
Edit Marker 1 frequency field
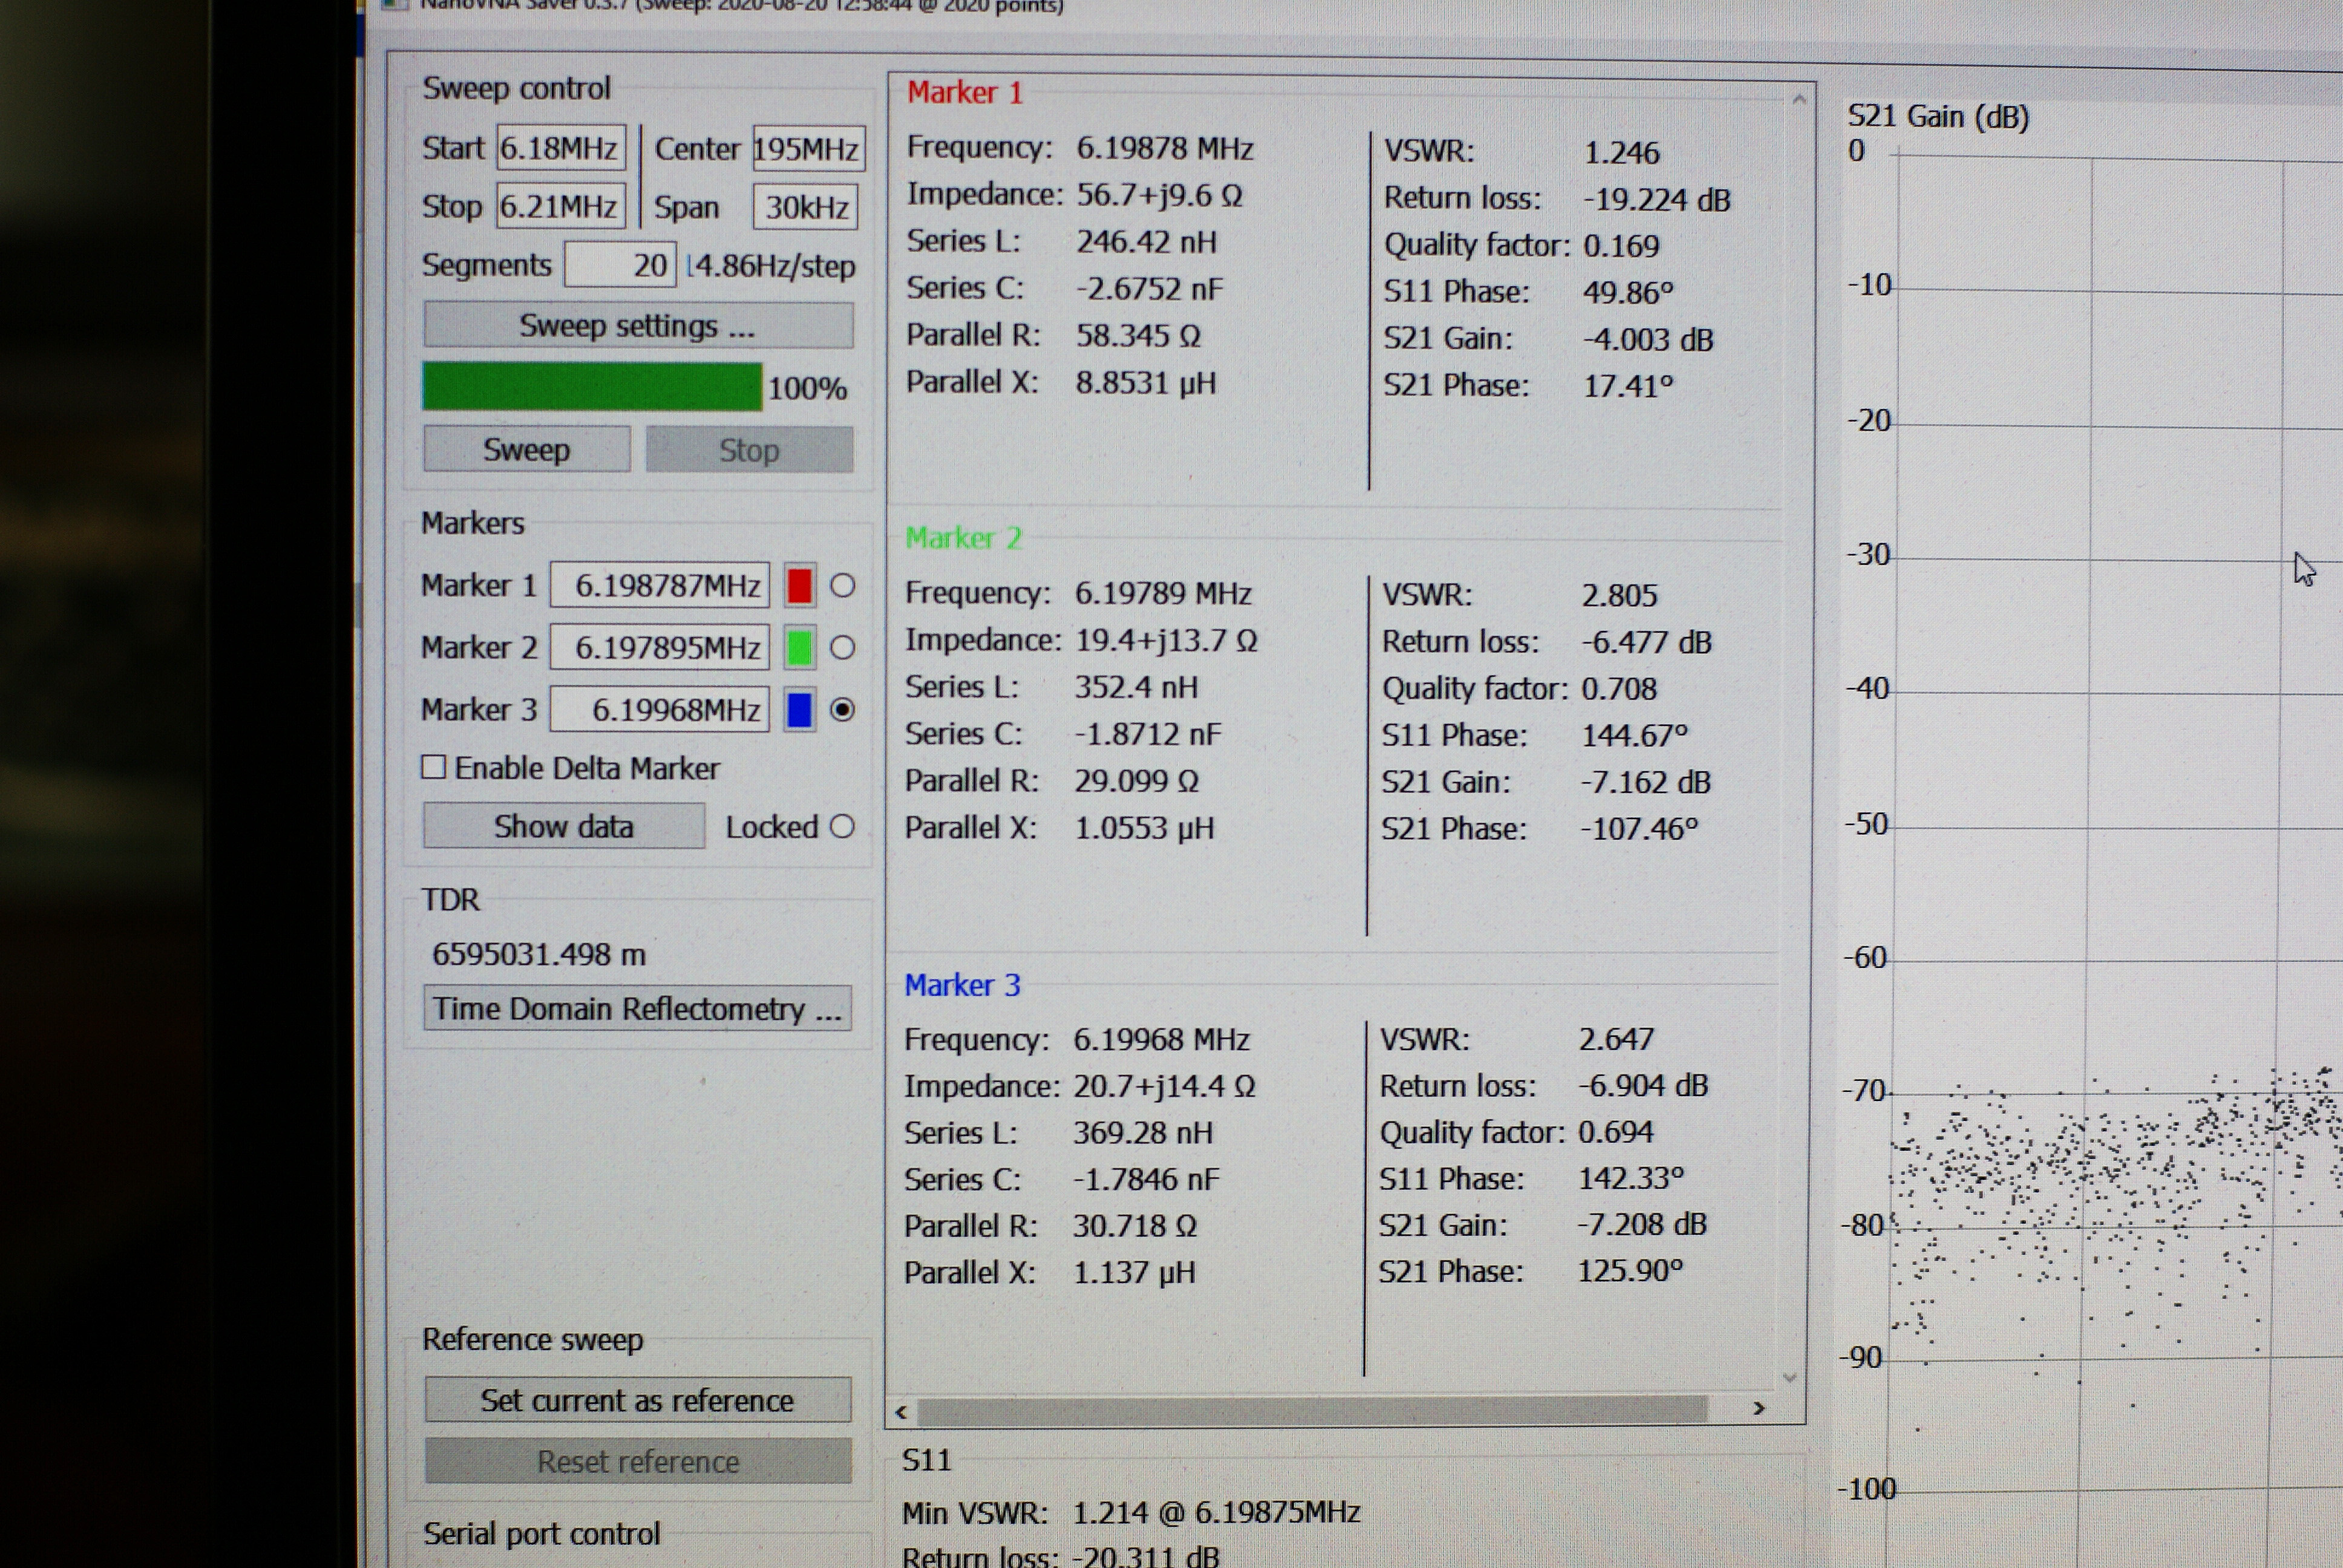(x=660, y=585)
